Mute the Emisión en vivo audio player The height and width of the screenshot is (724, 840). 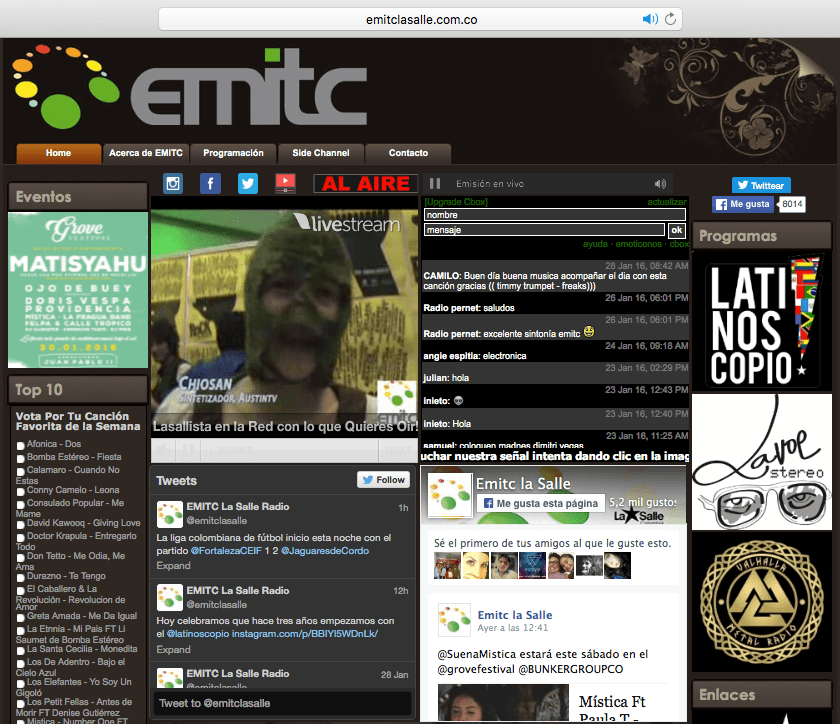pyautogui.click(x=660, y=184)
